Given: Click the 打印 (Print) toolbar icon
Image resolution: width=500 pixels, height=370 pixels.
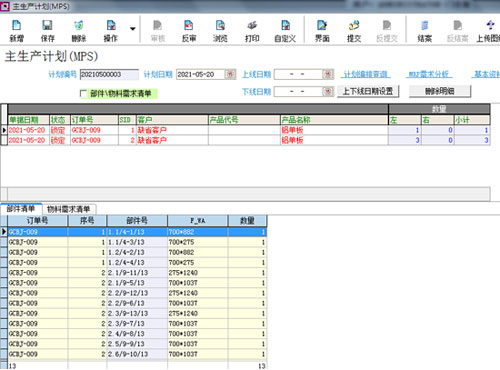Looking at the screenshot, I should (252, 31).
